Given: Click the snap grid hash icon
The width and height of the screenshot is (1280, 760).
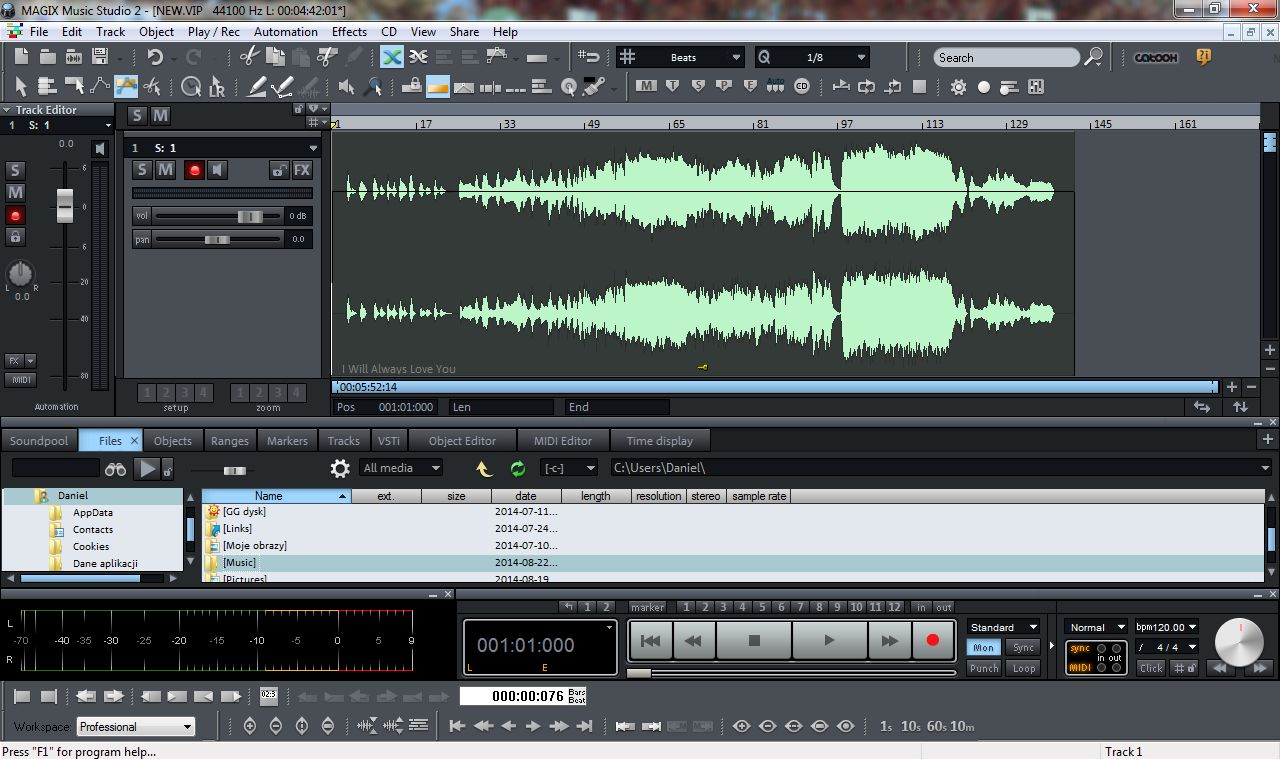Looking at the screenshot, I should [627, 57].
